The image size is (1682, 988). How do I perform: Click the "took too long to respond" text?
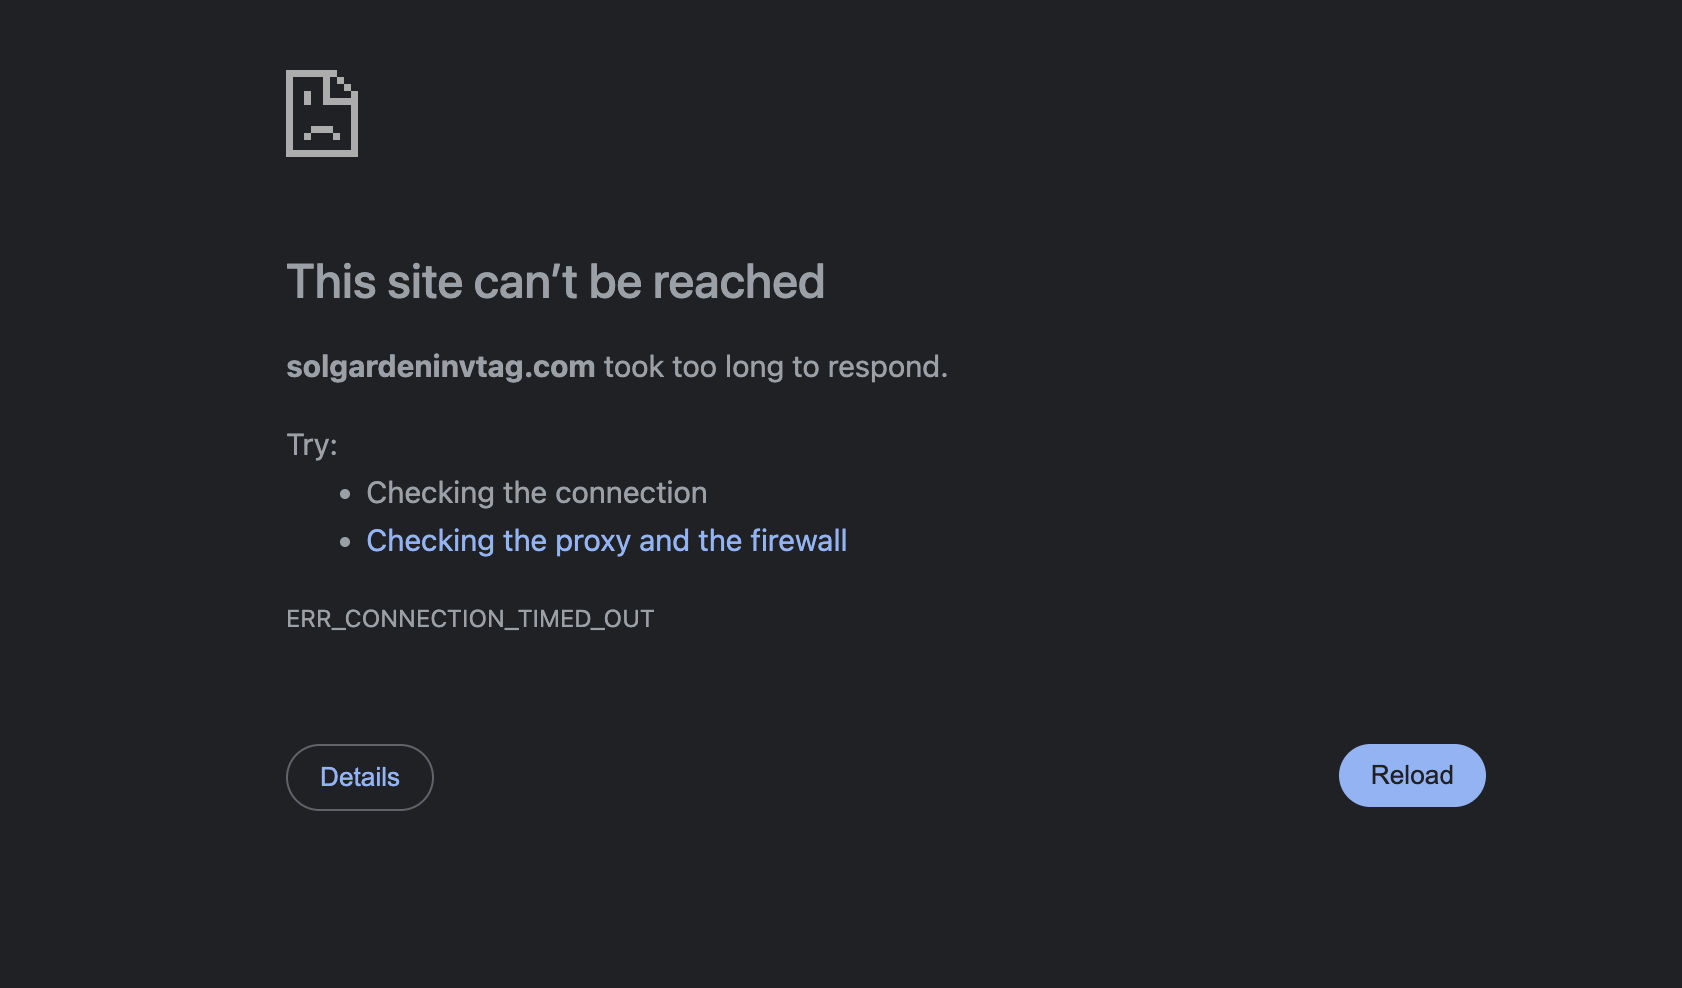click(x=775, y=367)
